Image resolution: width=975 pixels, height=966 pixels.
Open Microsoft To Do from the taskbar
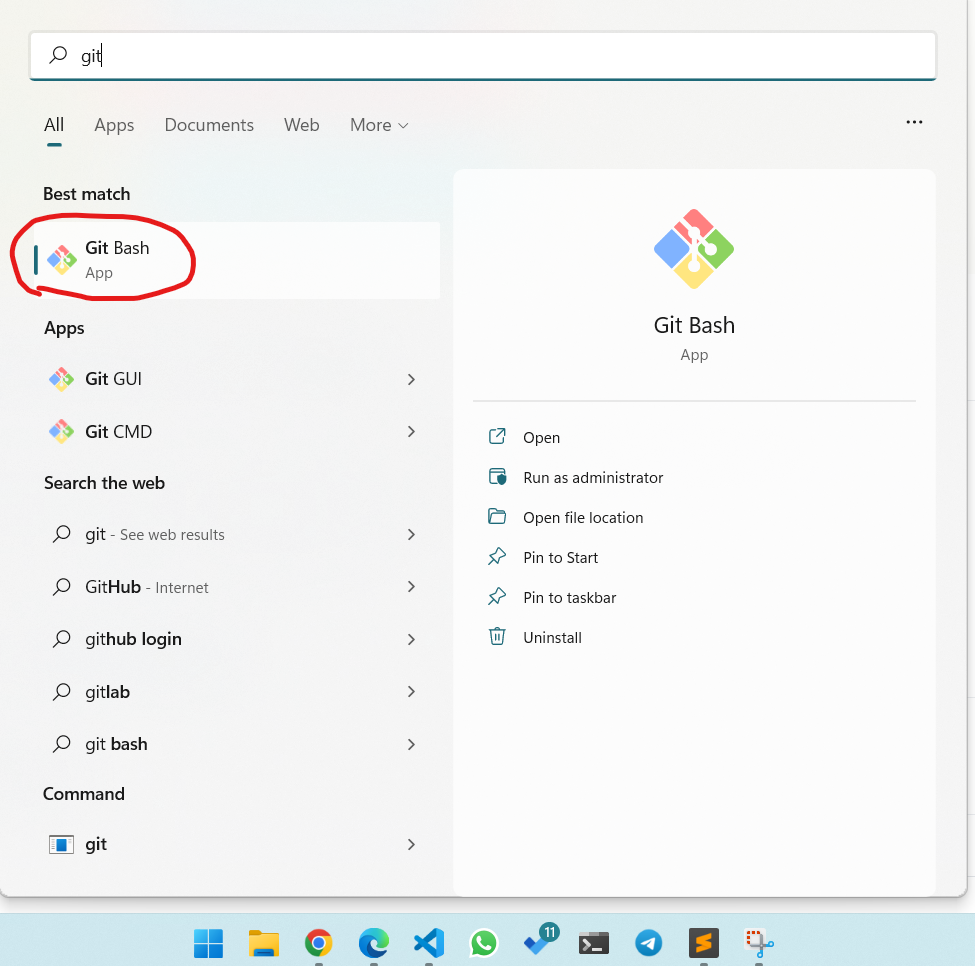click(539, 941)
